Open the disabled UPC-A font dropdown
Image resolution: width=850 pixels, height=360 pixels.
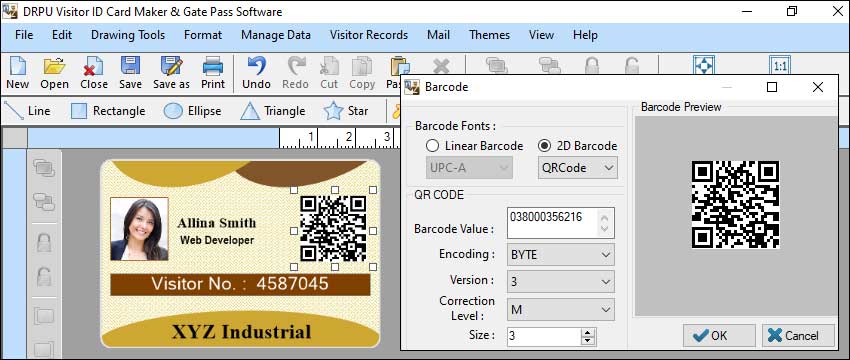coord(469,168)
